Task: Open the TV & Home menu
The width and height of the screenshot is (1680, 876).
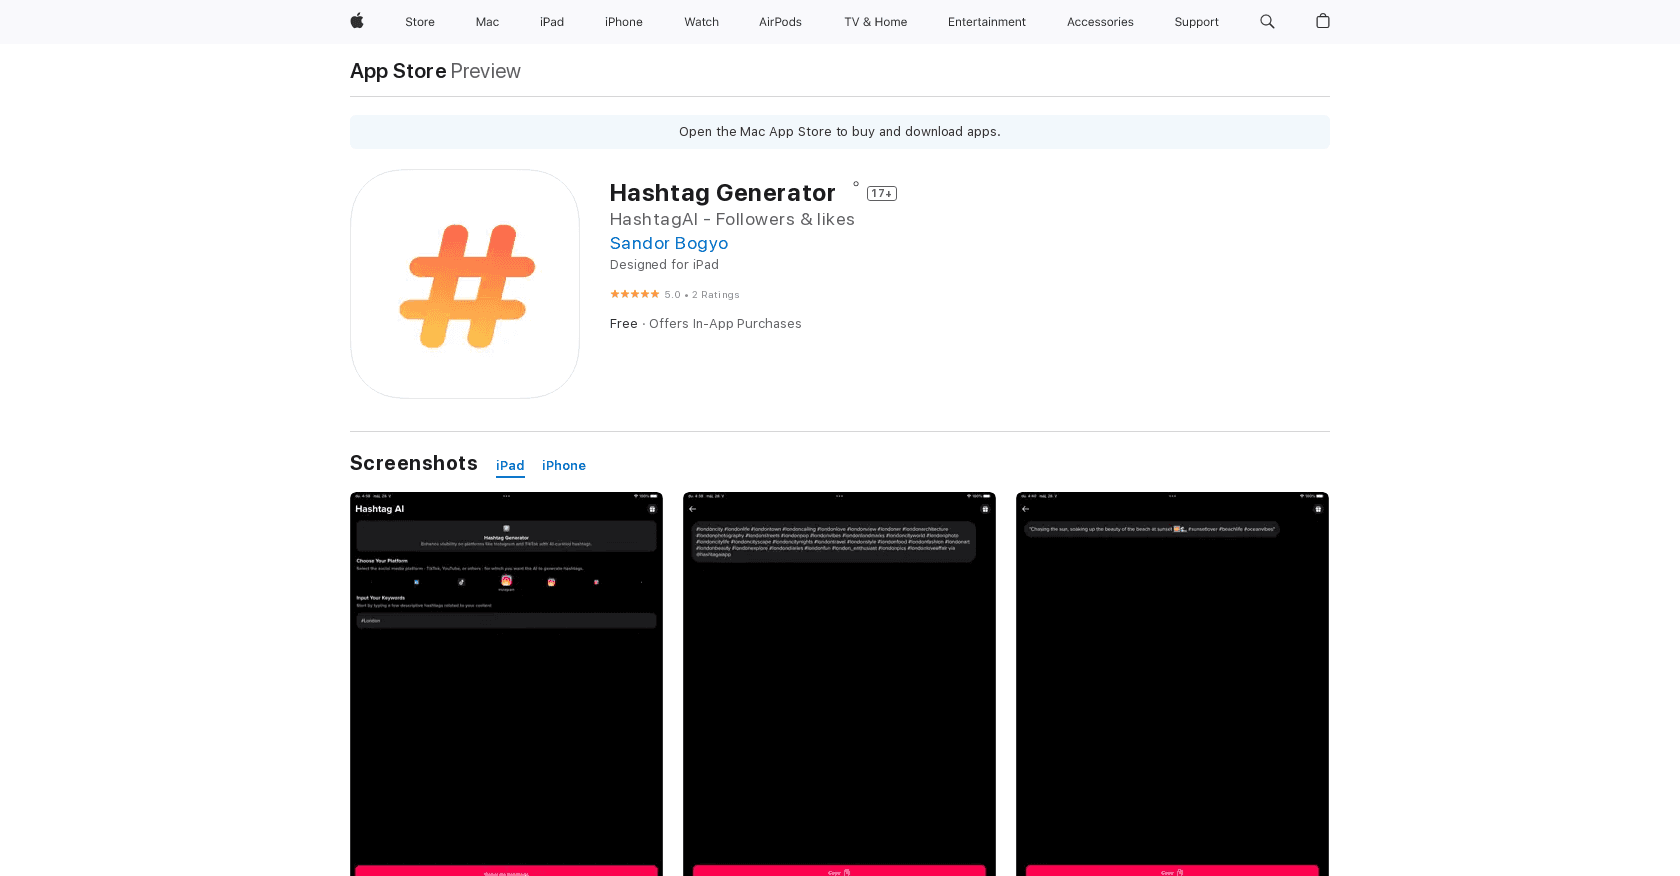Action: 876,22
